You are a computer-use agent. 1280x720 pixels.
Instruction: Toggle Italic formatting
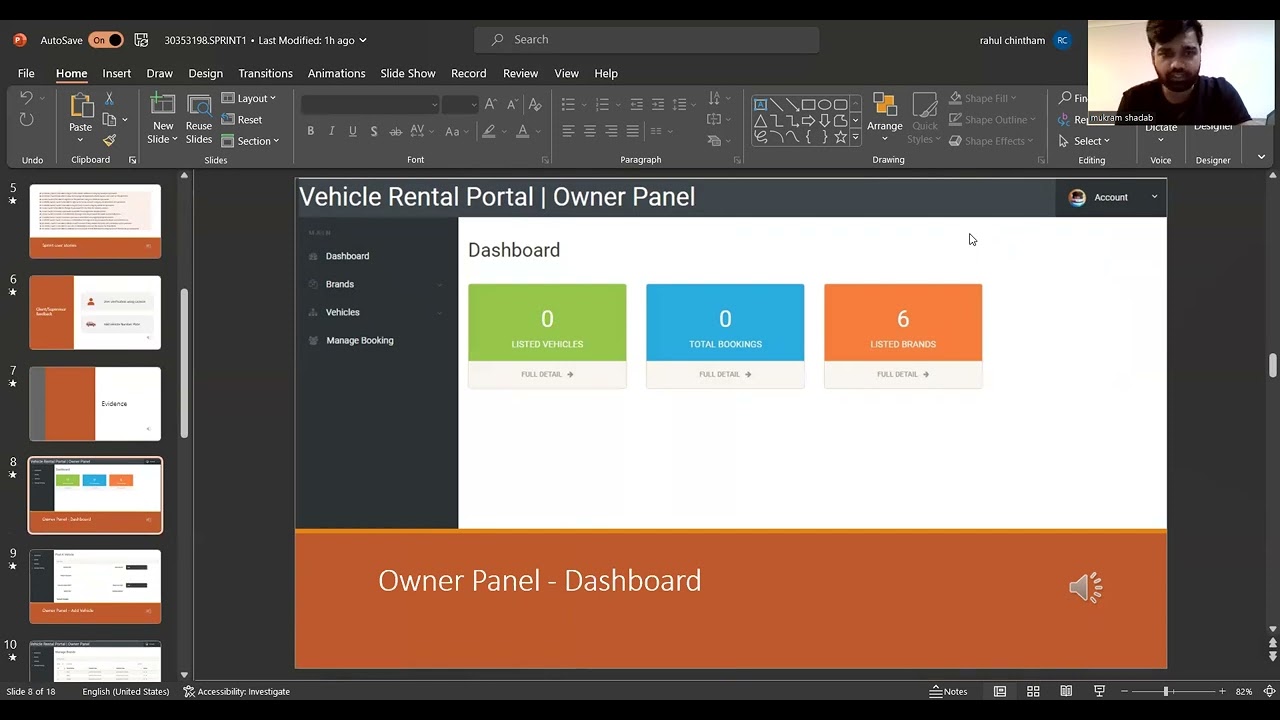[331, 131]
